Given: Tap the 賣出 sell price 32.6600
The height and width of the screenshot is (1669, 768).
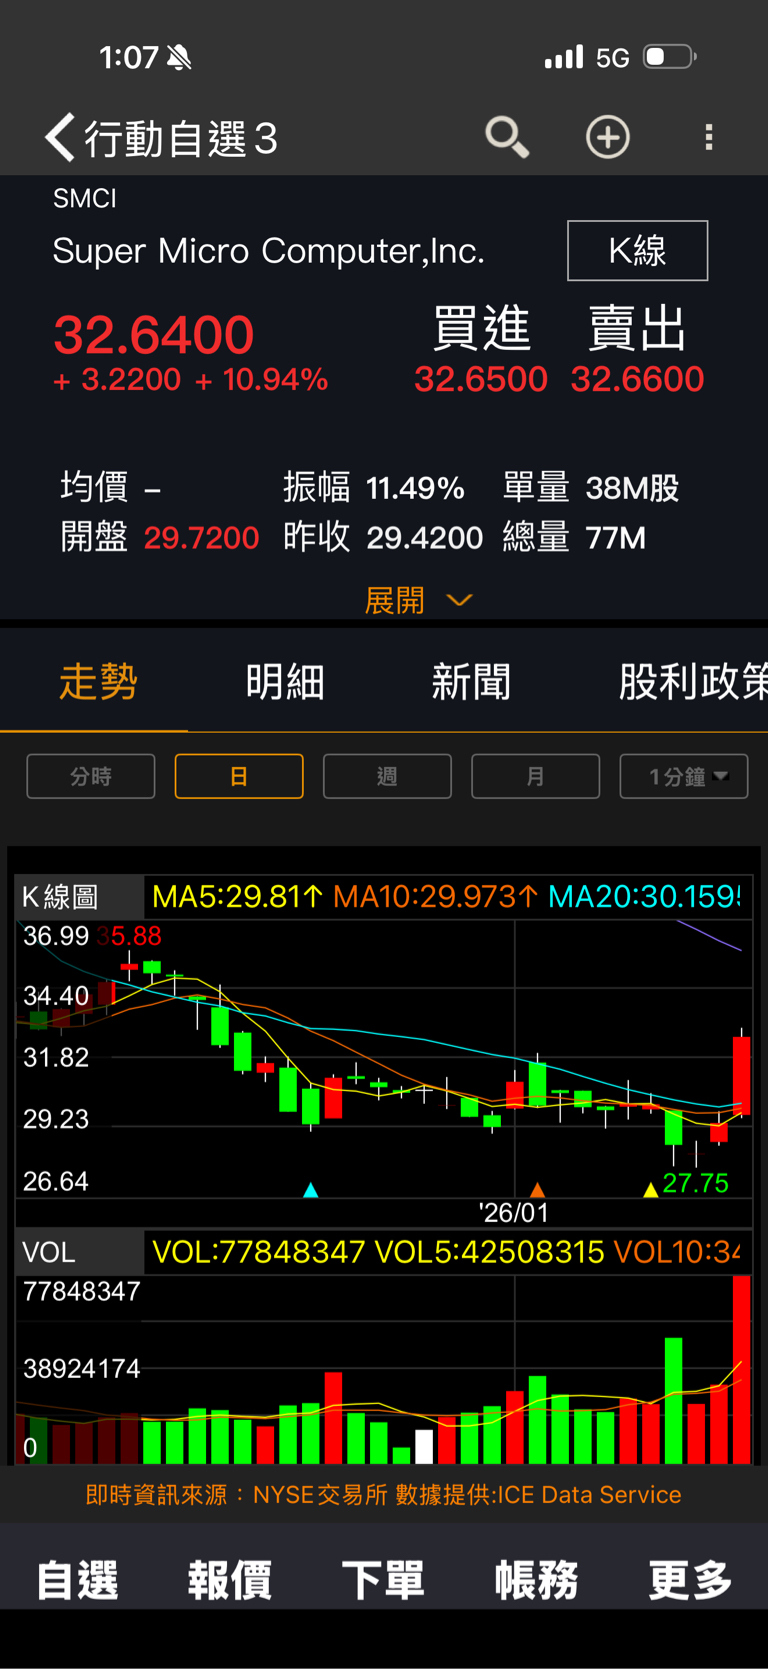Looking at the screenshot, I should point(637,379).
